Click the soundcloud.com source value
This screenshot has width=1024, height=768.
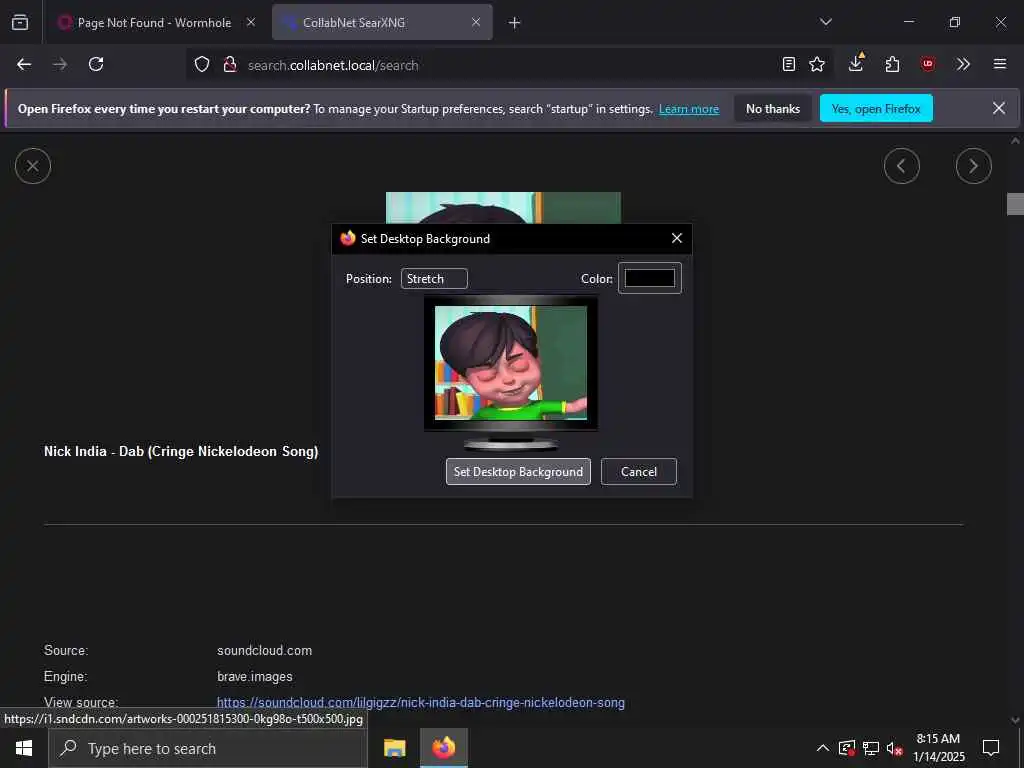click(264, 650)
